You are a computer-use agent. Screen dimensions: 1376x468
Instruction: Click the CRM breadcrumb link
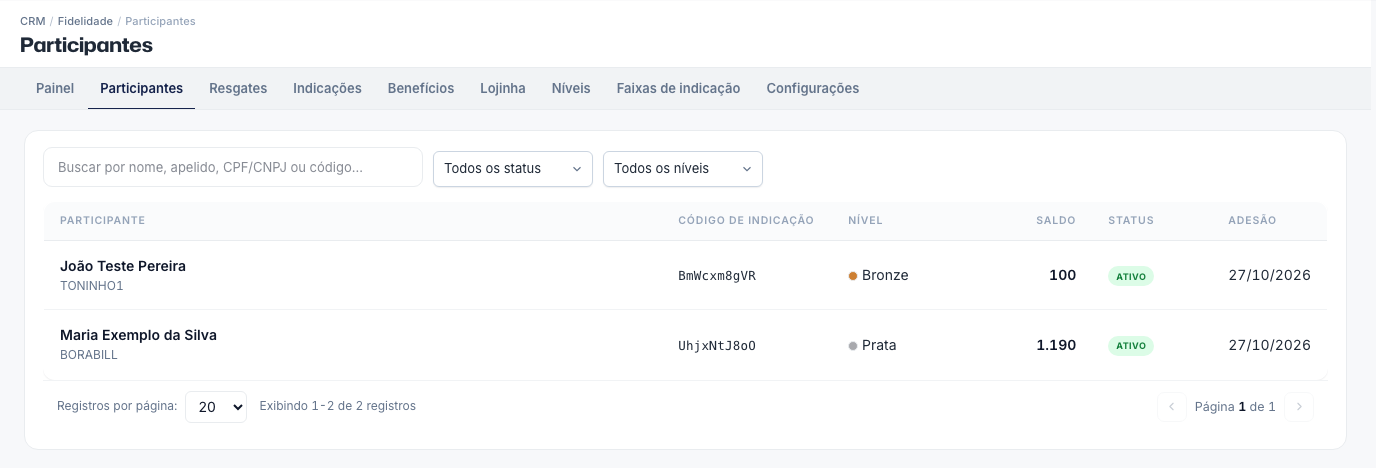(33, 21)
